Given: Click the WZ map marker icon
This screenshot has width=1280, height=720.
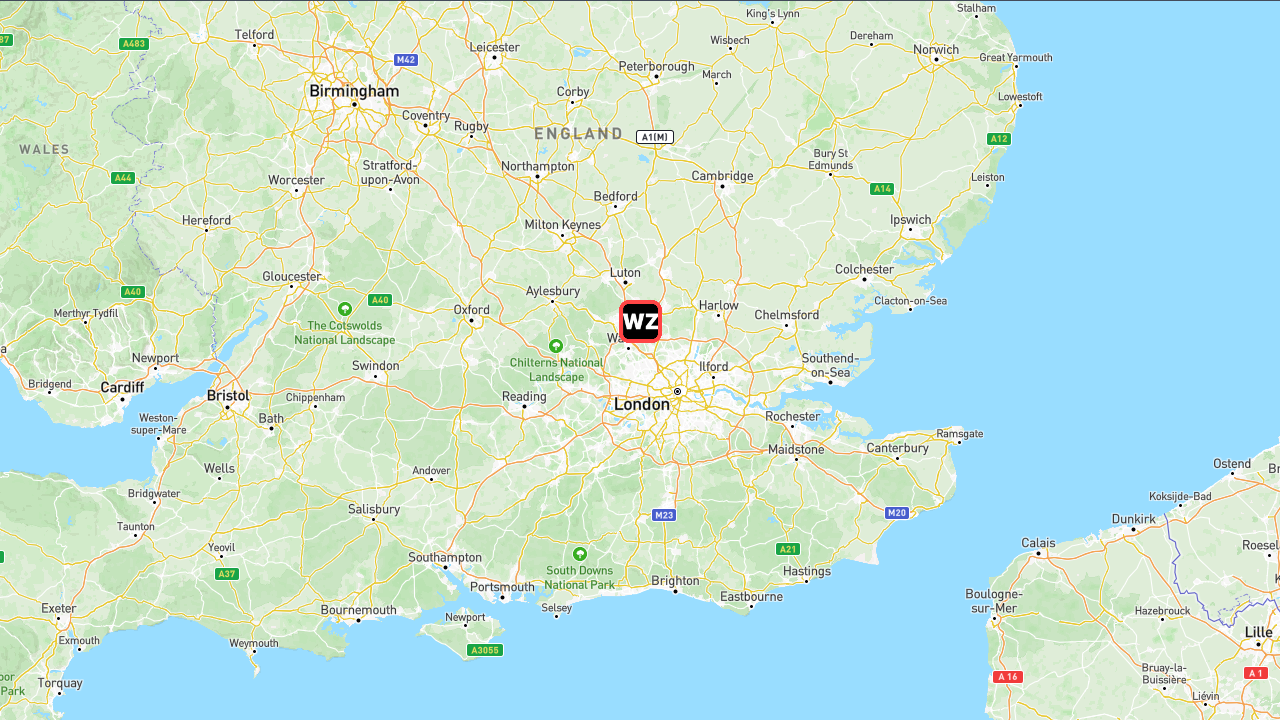Looking at the screenshot, I should [640, 321].
